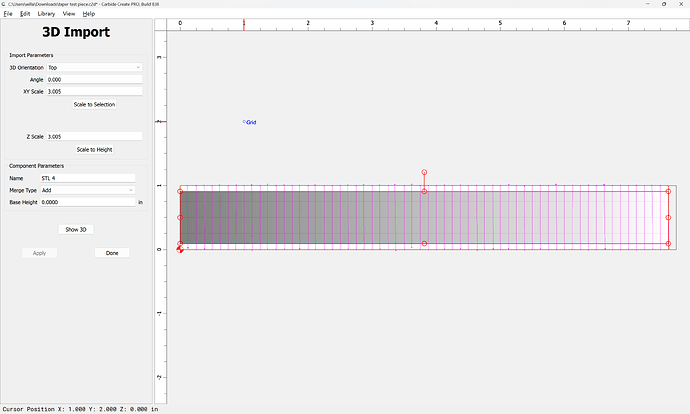Click the Show 3D button
This screenshot has height=414, width=690.
click(76, 229)
